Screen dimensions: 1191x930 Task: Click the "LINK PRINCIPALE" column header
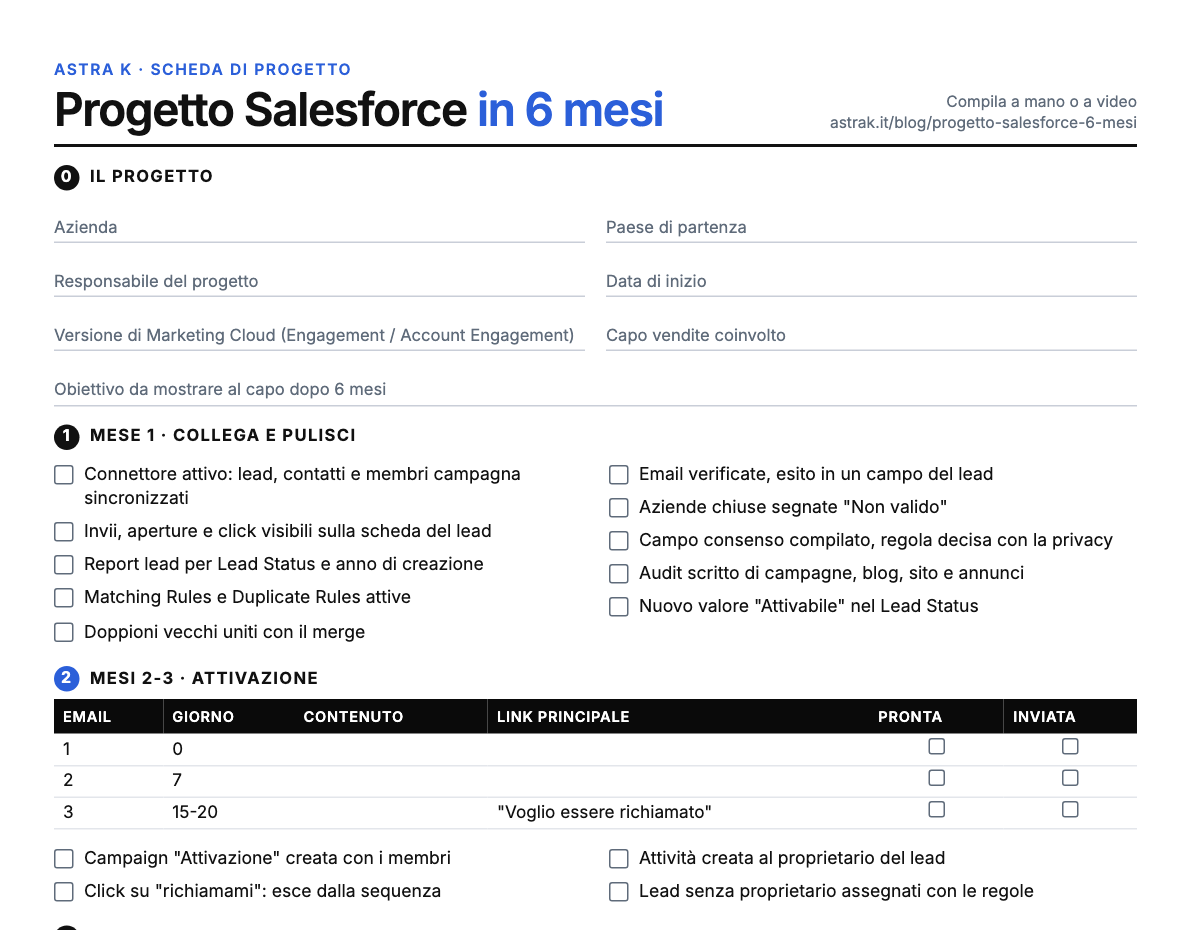coord(563,717)
